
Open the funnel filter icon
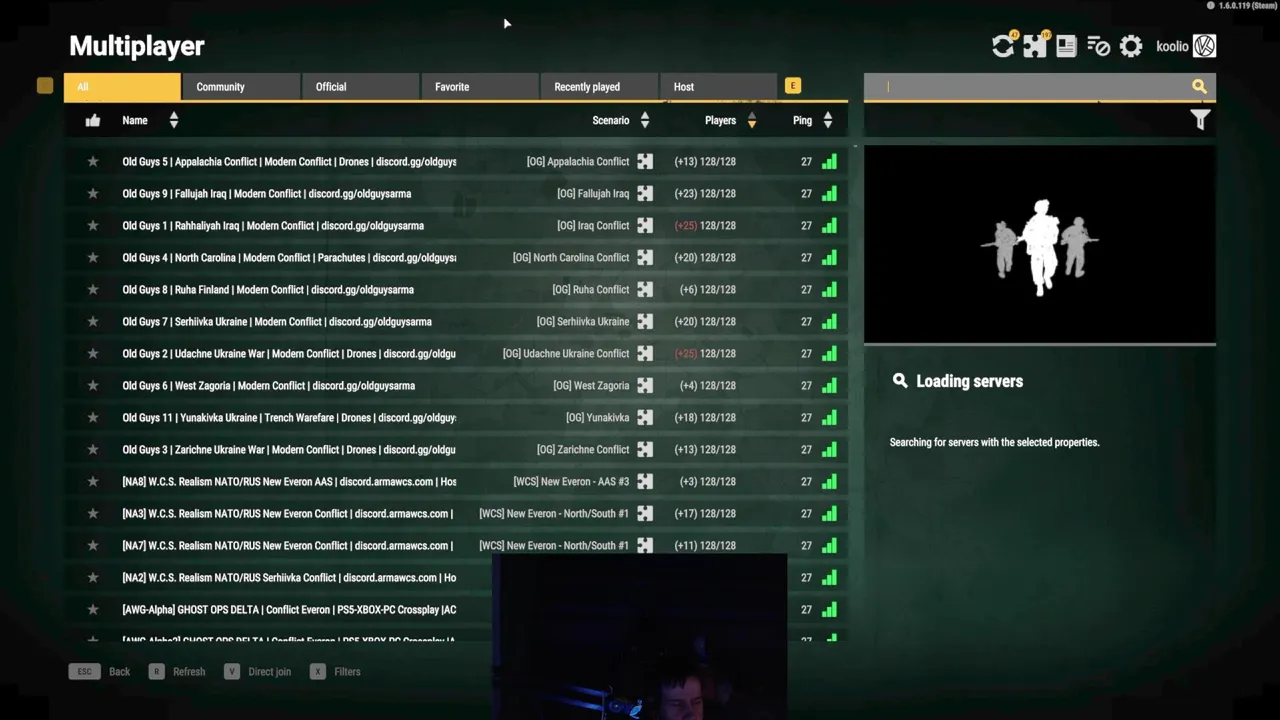tap(1200, 120)
